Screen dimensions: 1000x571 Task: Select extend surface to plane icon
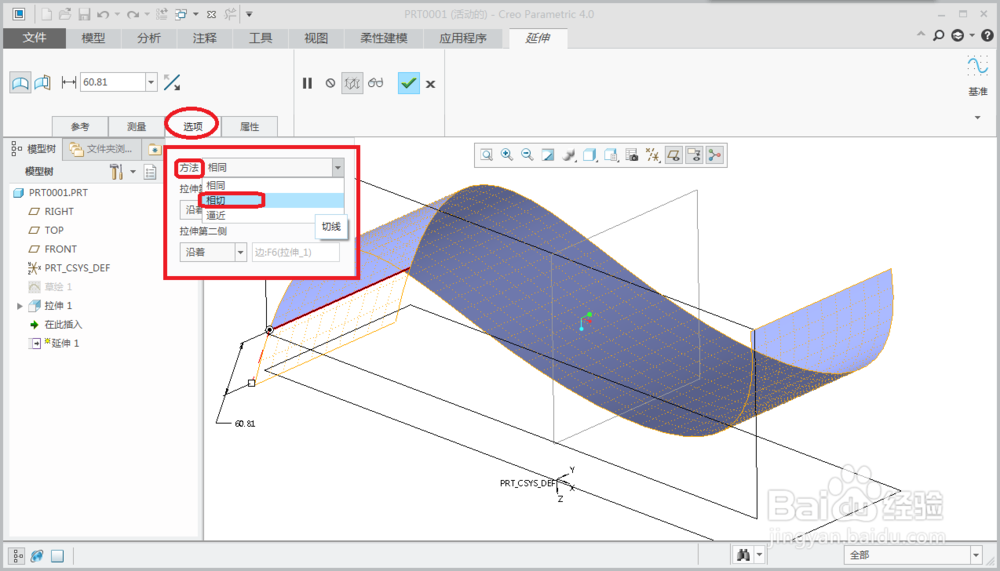tap(42, 83)
